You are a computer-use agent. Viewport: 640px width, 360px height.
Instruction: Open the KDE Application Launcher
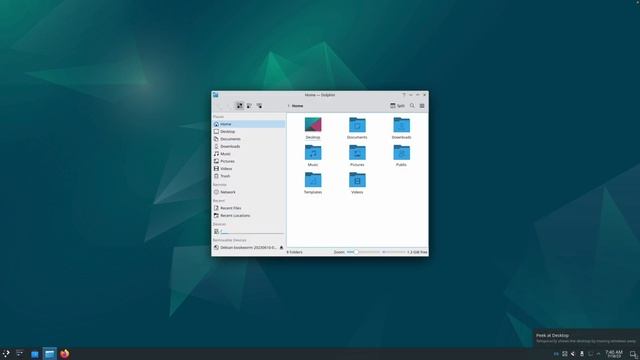pos(6,354)
